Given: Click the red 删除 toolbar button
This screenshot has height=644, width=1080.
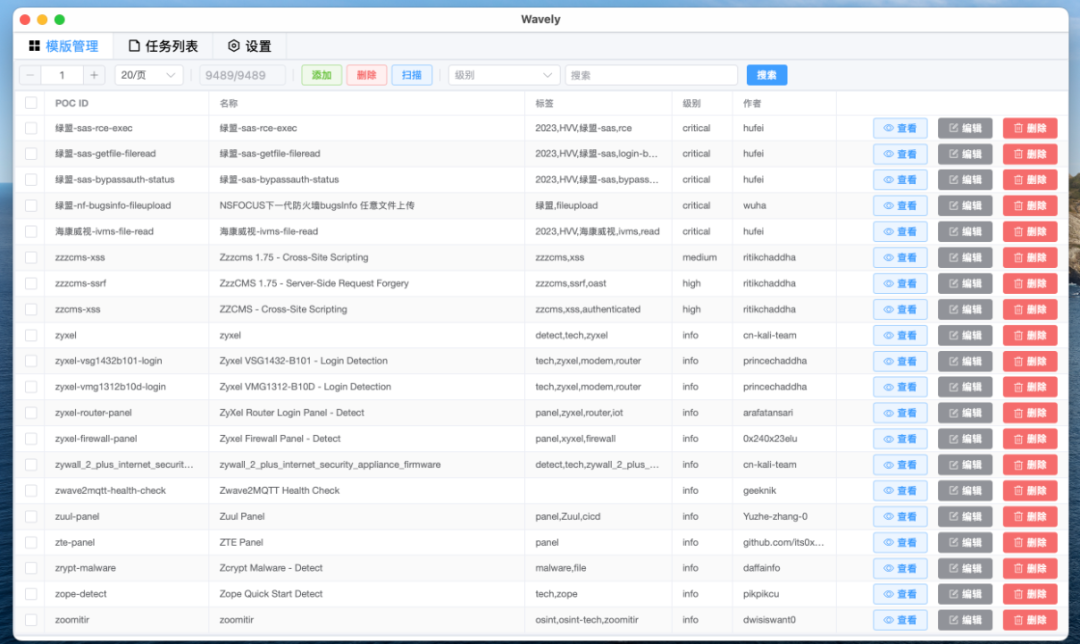Looking at the screenshot, I should pos(366,75).
